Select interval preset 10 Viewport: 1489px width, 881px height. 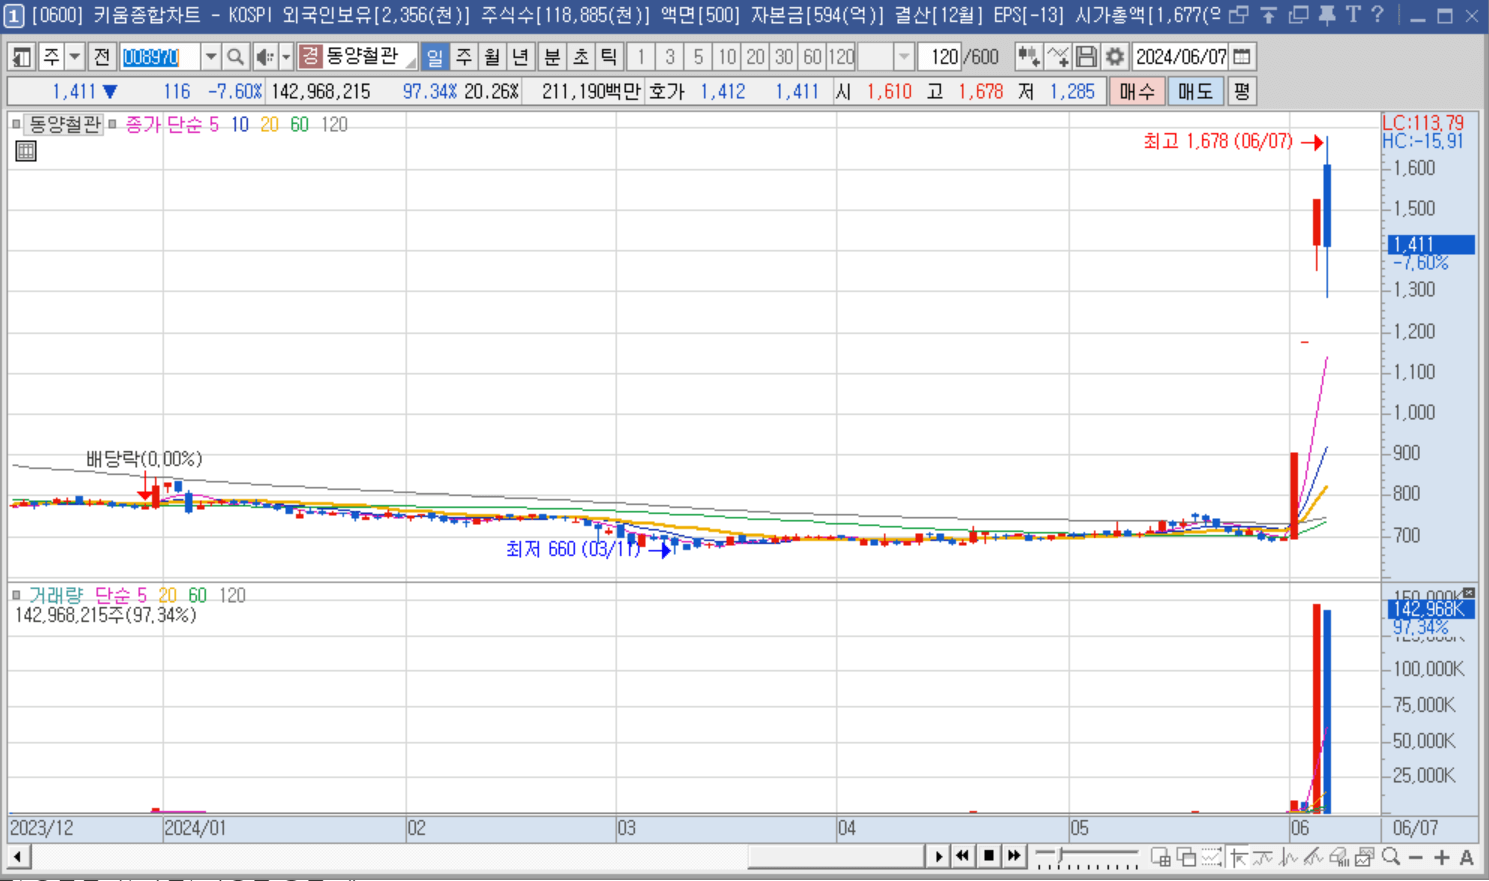pyautogui.click(x=727, y=57)
